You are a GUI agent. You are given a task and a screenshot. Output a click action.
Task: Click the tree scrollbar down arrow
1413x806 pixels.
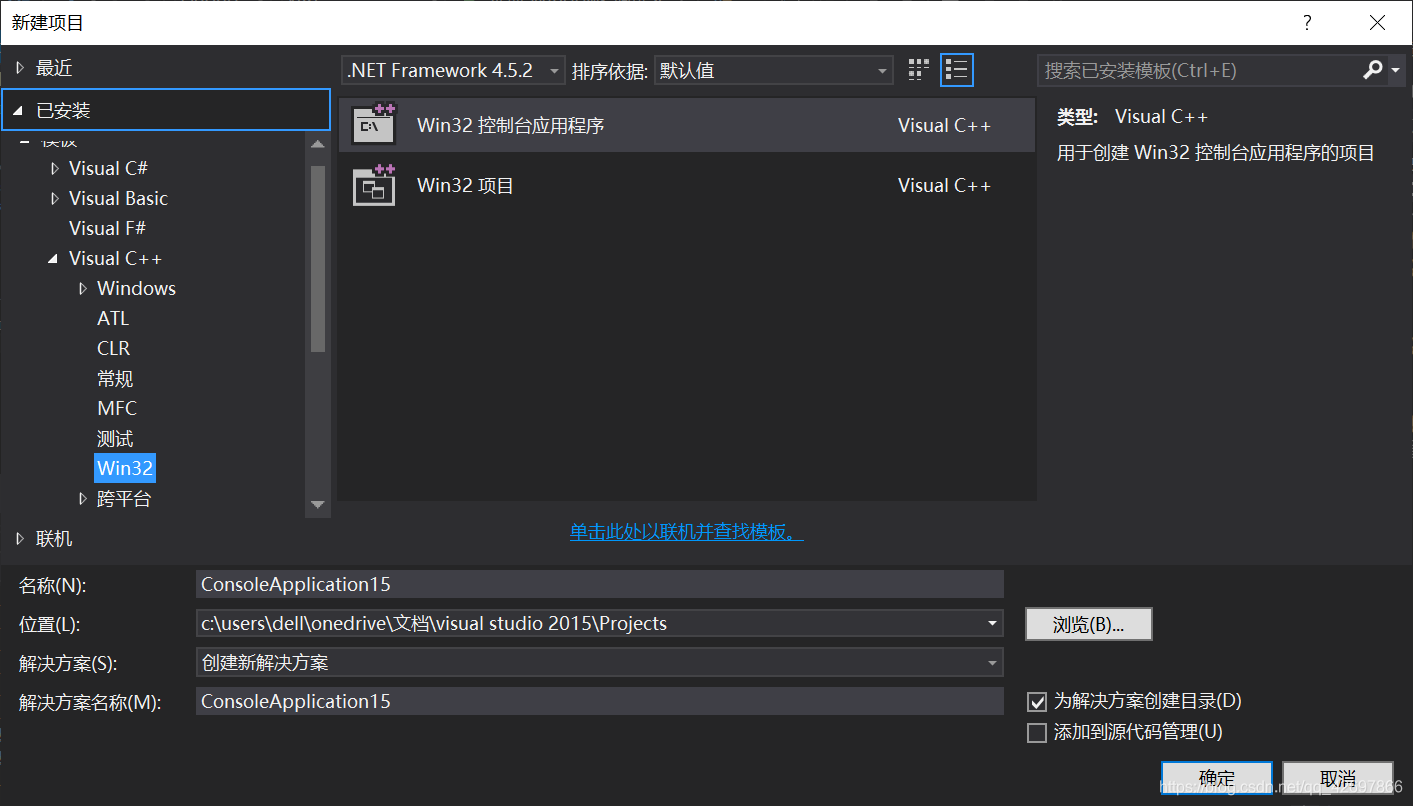click(x=318, y=505)
